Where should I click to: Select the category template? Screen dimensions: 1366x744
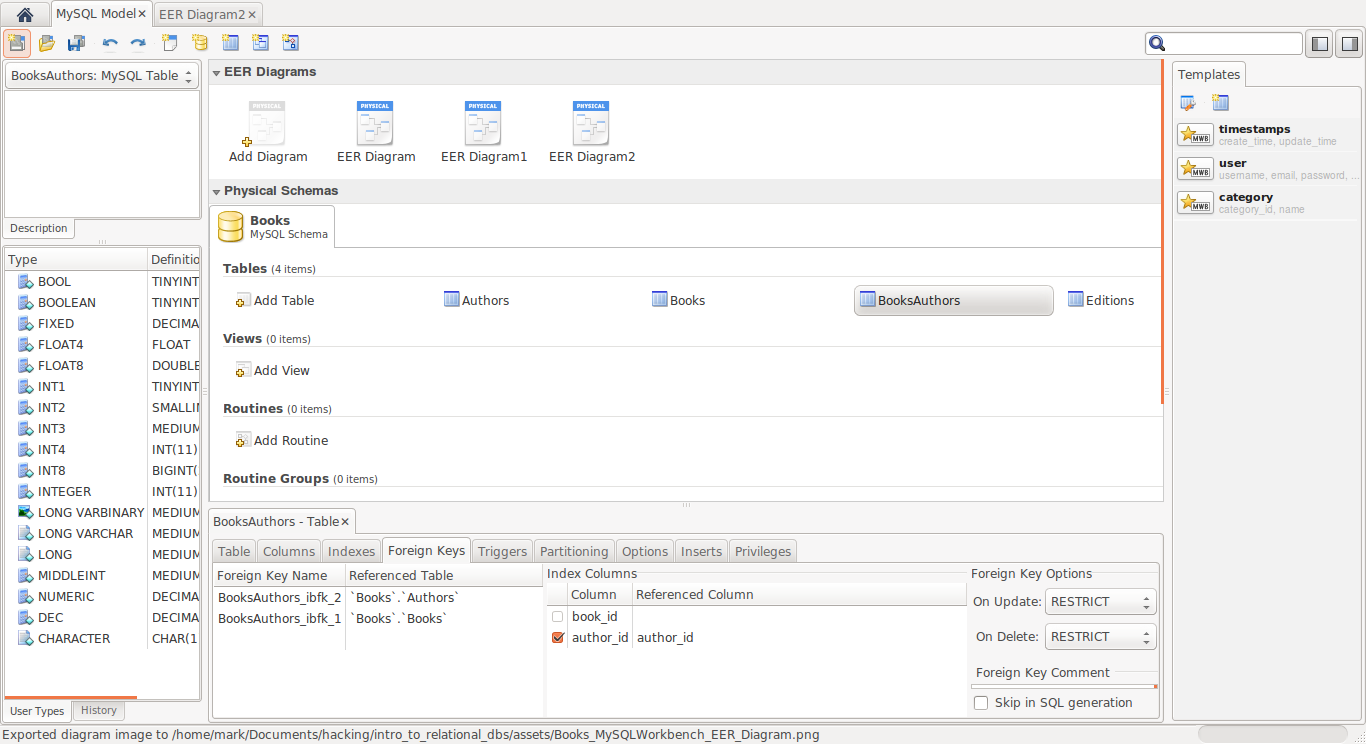click(x=1268, y=203)
